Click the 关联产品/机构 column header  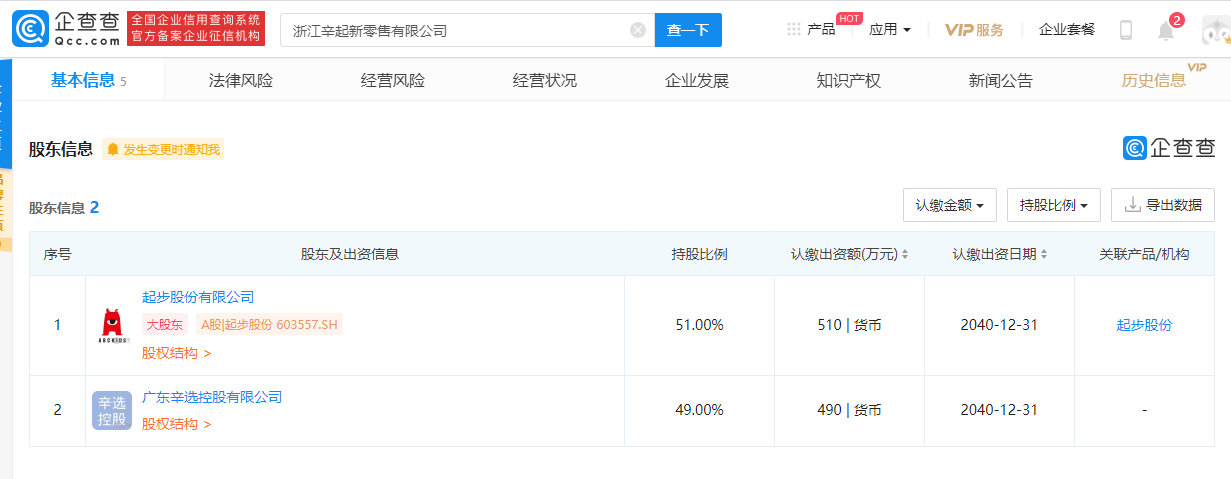[1144, 254]
